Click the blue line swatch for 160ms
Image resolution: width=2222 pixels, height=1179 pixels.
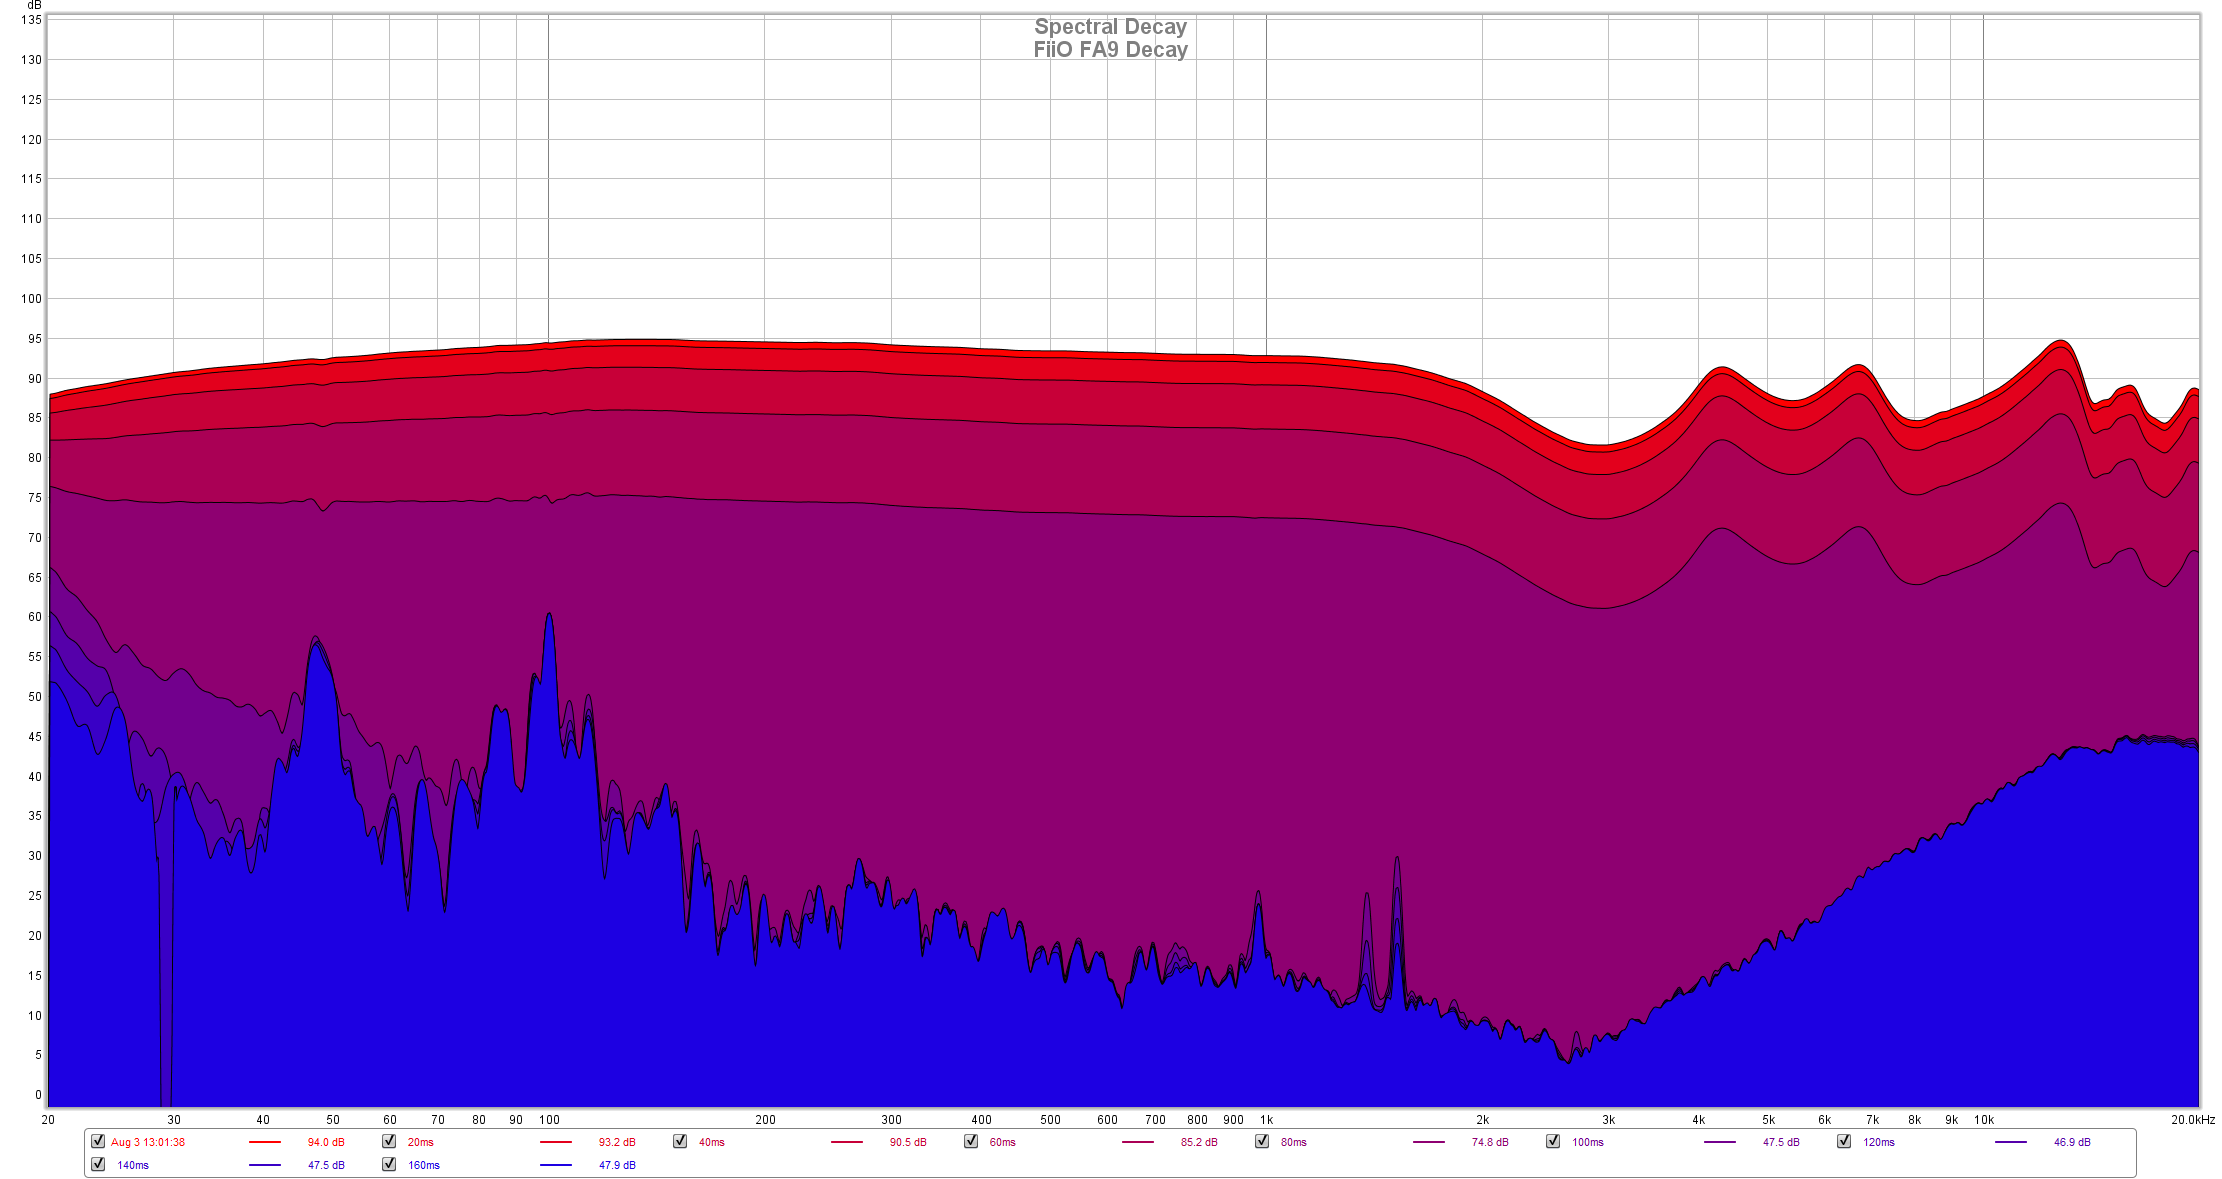pyautogui.click(x=556, y=1165)
